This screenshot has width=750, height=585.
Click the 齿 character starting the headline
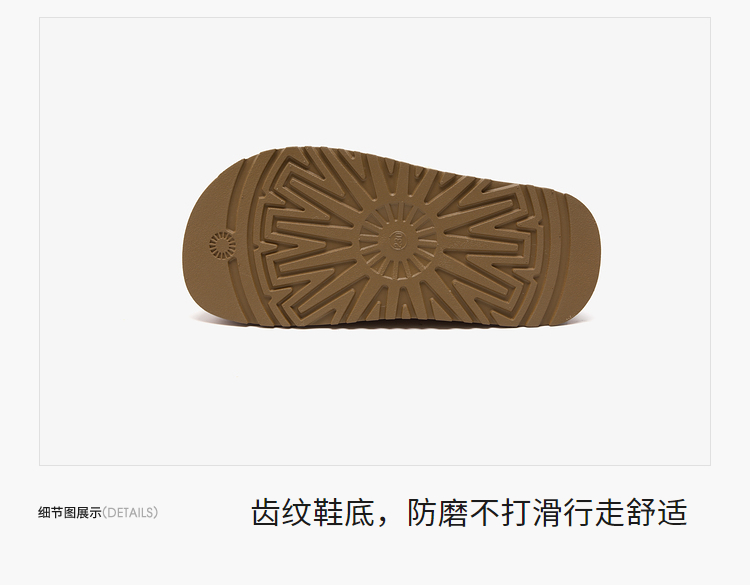point(266,513)
